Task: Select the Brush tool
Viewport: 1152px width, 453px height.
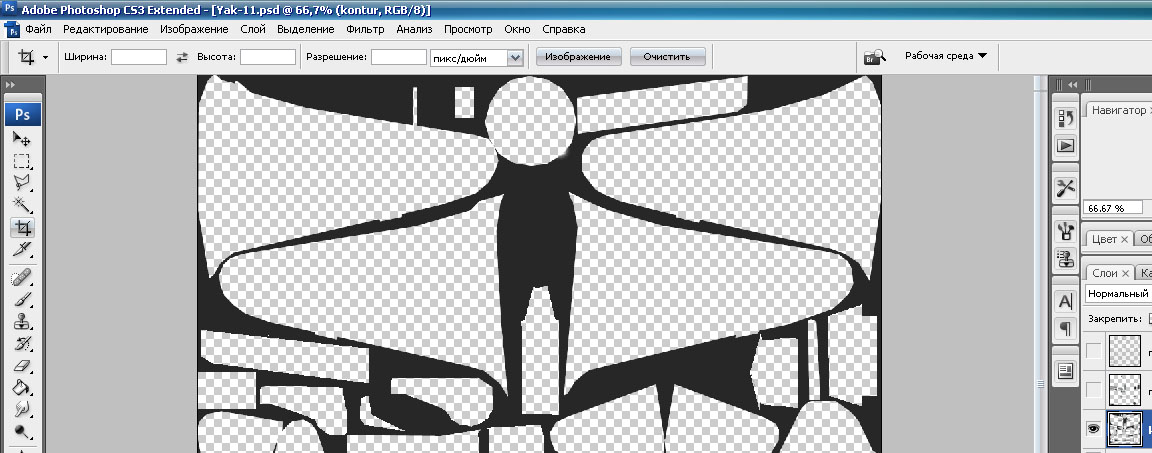Action: coord(22,299)
